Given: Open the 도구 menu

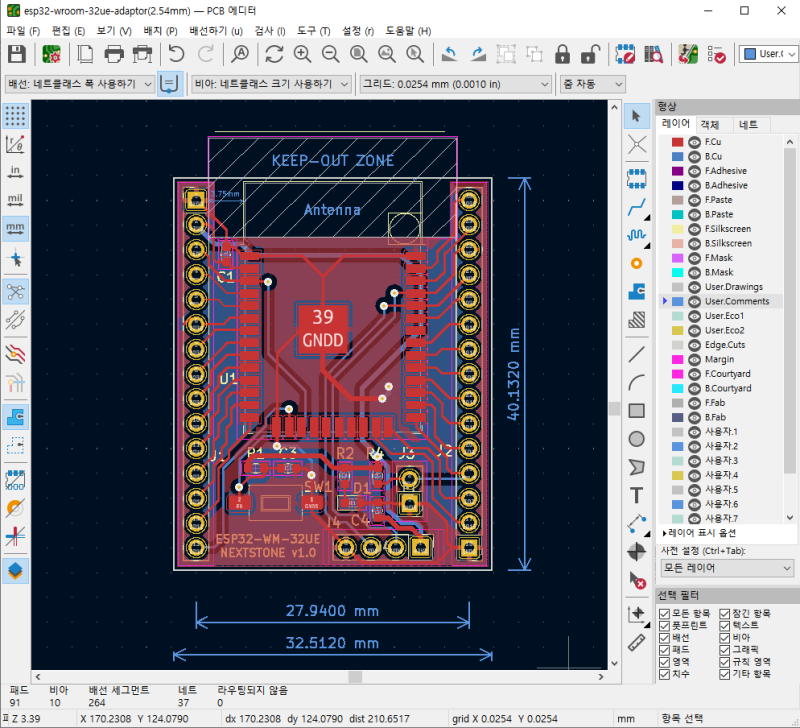Looking at the screenshot, I should [x=309, y=31].
